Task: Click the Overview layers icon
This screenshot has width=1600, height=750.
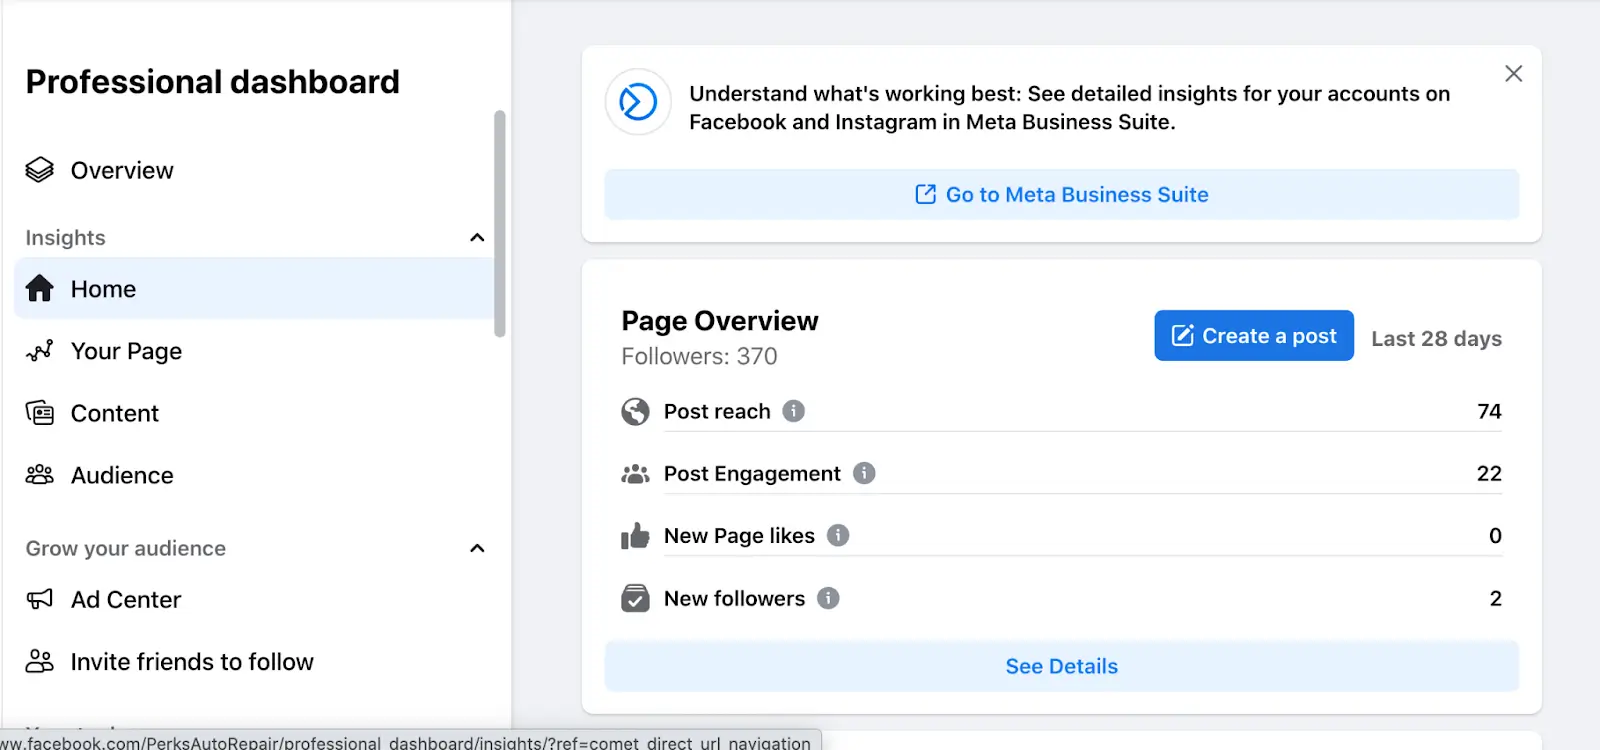Action: click(40, 170)
